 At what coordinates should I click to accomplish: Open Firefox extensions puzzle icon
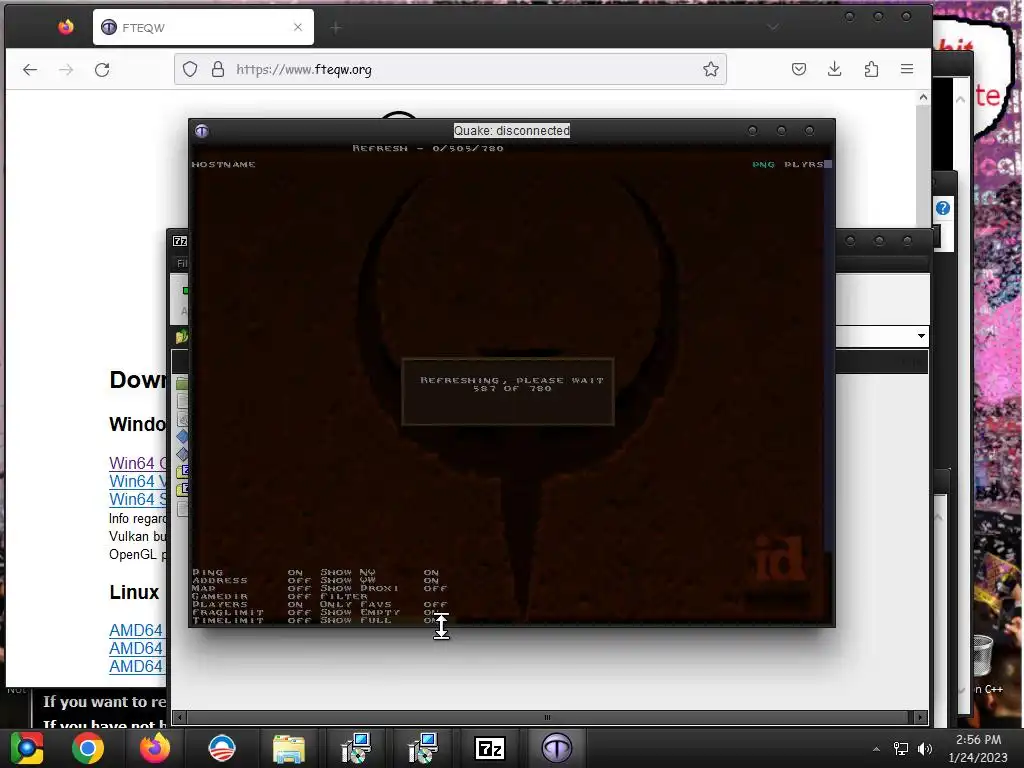click(x=871, y=69)
